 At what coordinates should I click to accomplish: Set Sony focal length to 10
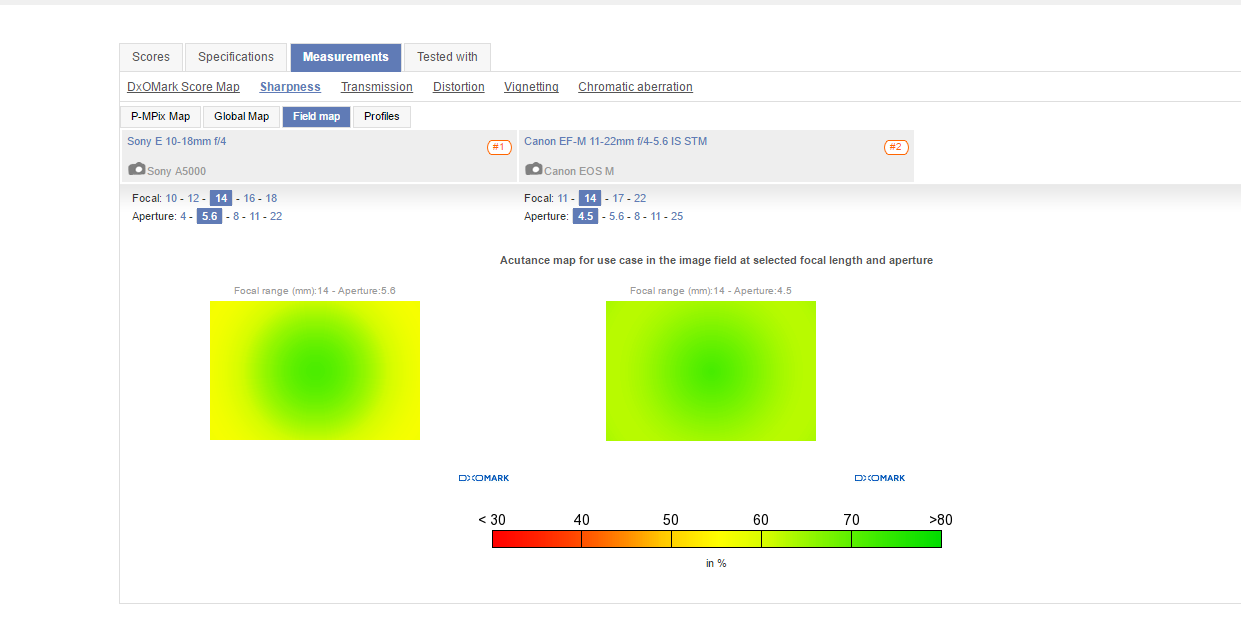tap(172, 198)
